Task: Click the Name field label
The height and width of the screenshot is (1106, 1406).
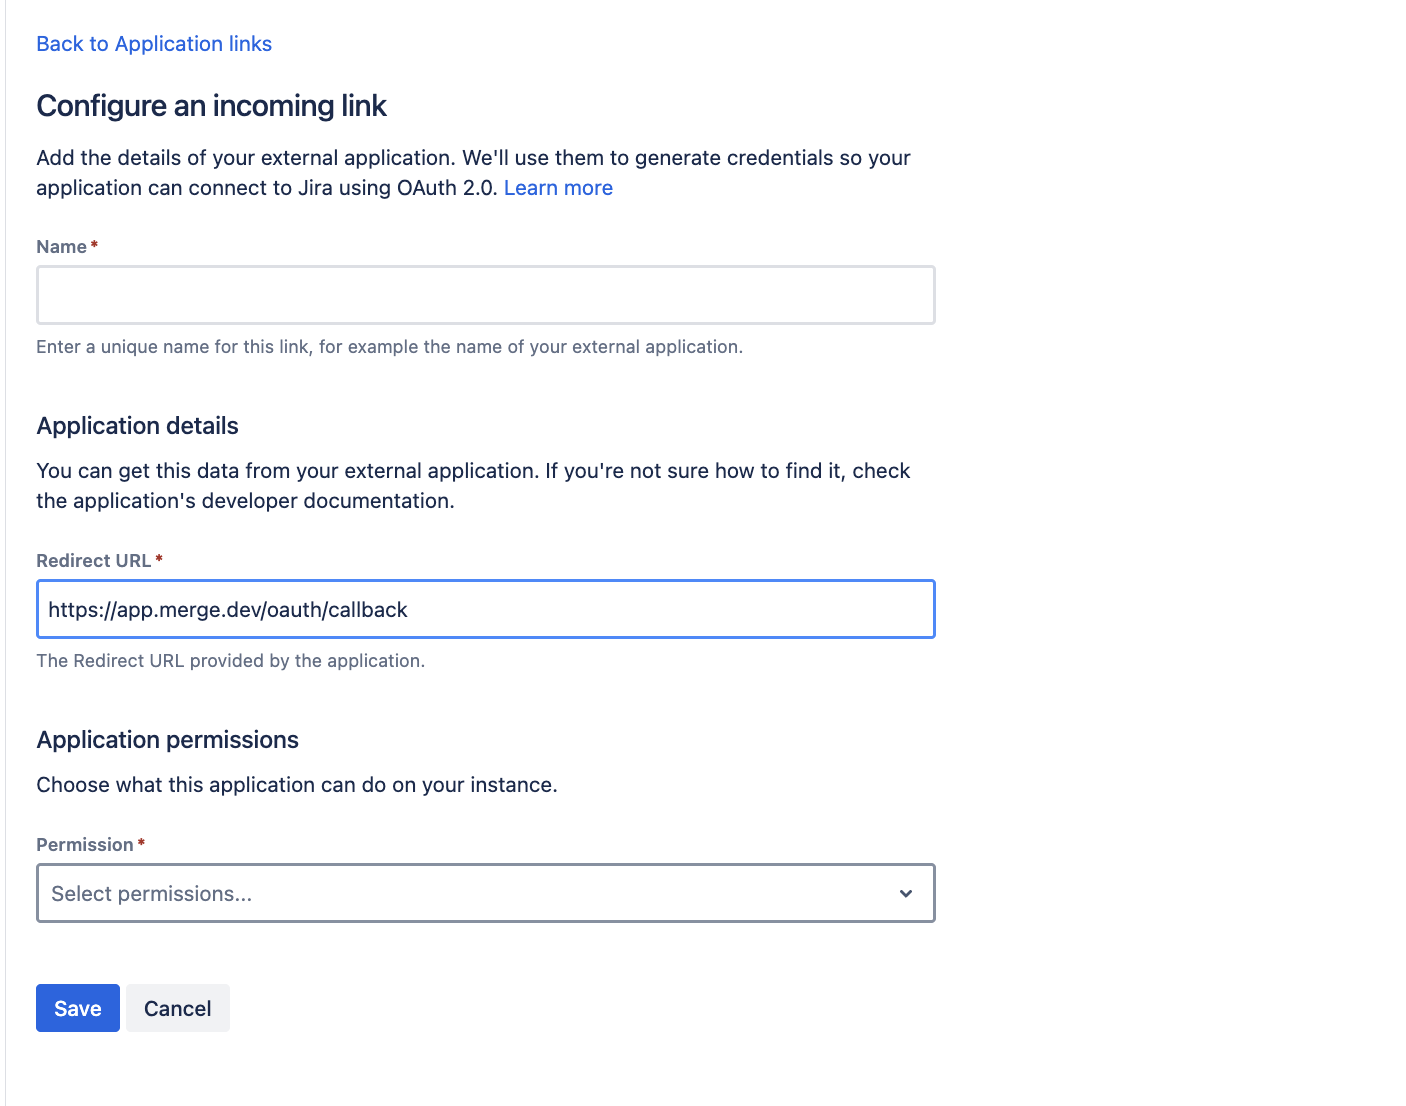Action: click(x=61, y=247)
